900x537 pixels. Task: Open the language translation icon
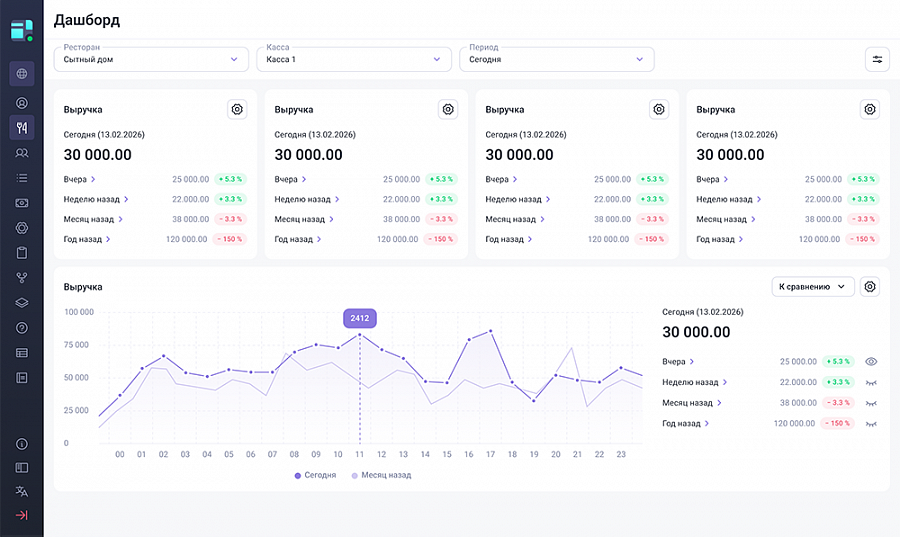tap(22, 491)
